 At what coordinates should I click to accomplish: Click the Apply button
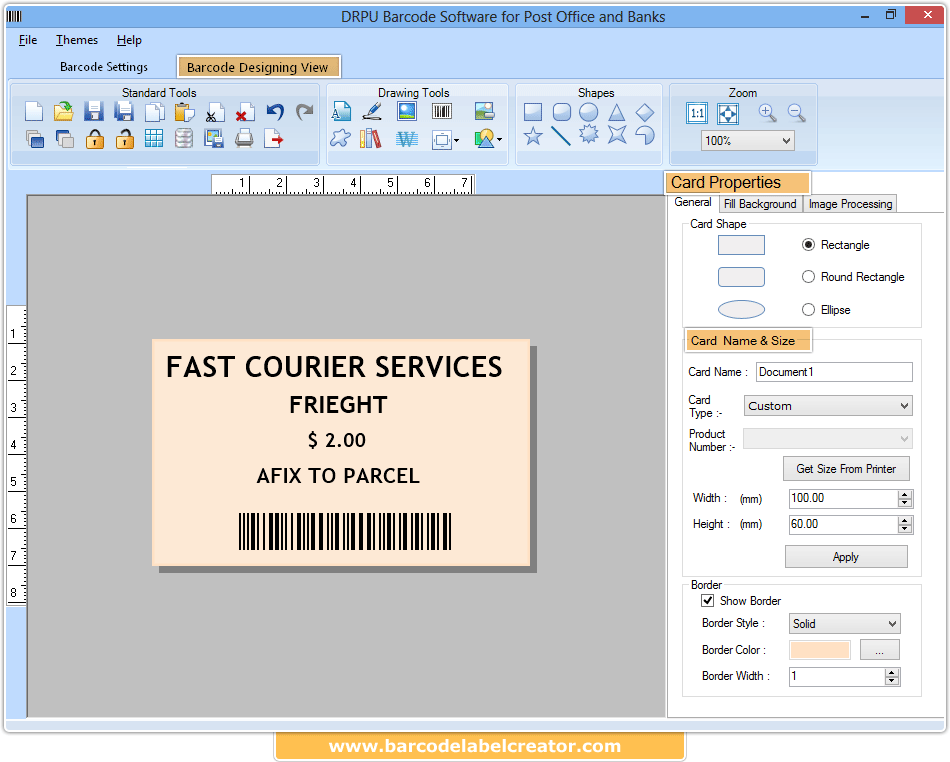[x=846, y=557]
